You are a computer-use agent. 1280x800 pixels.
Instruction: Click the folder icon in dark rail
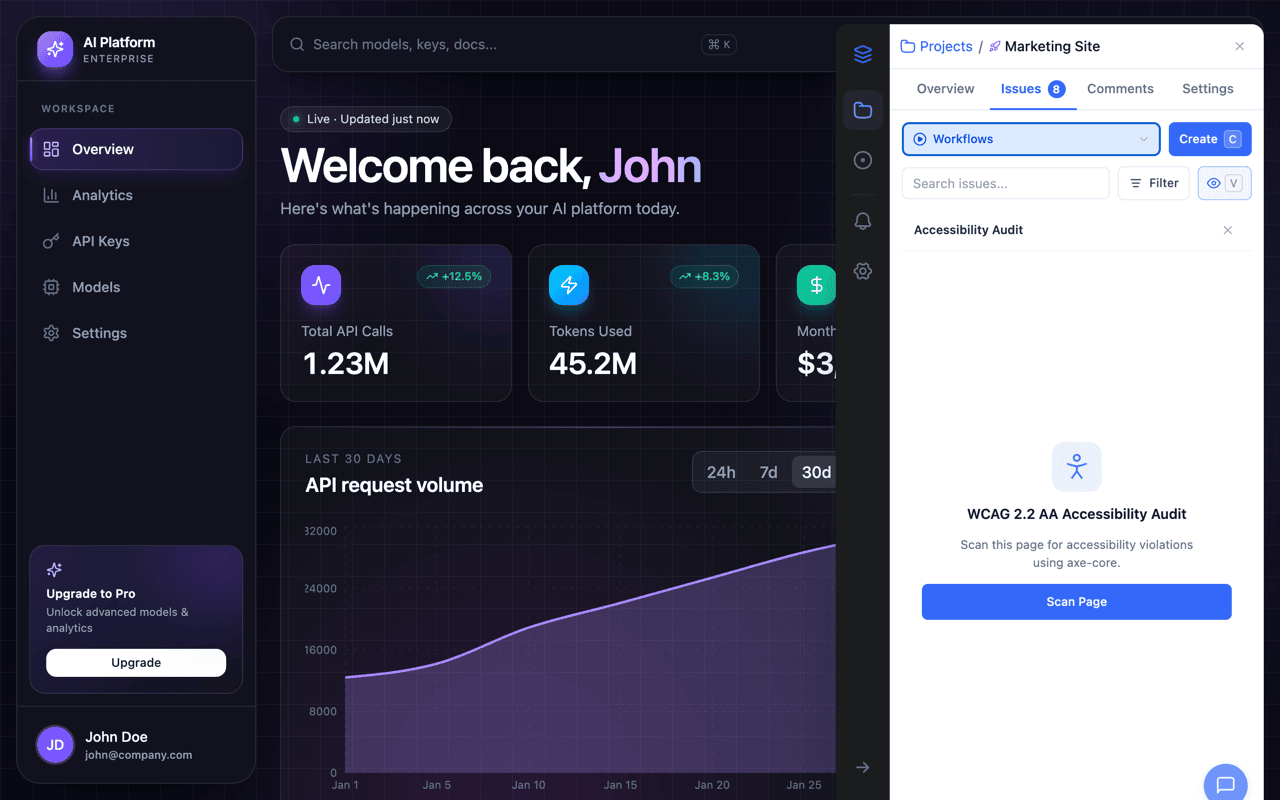(863, 110)
